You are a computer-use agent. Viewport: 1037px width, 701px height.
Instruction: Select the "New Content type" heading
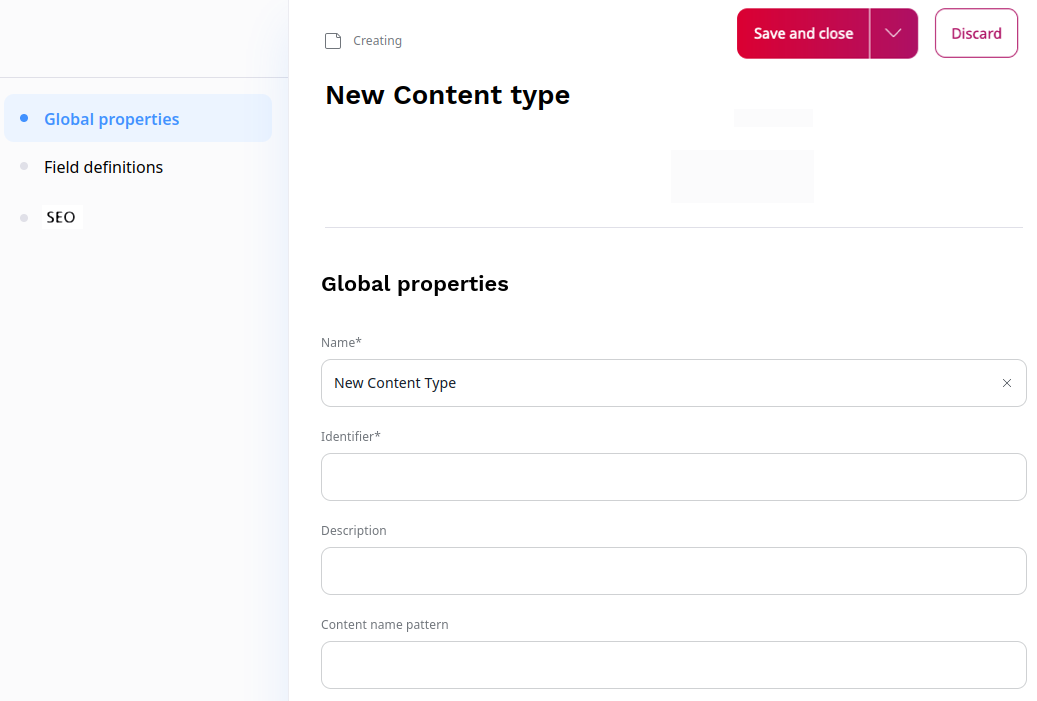(447, 95)
